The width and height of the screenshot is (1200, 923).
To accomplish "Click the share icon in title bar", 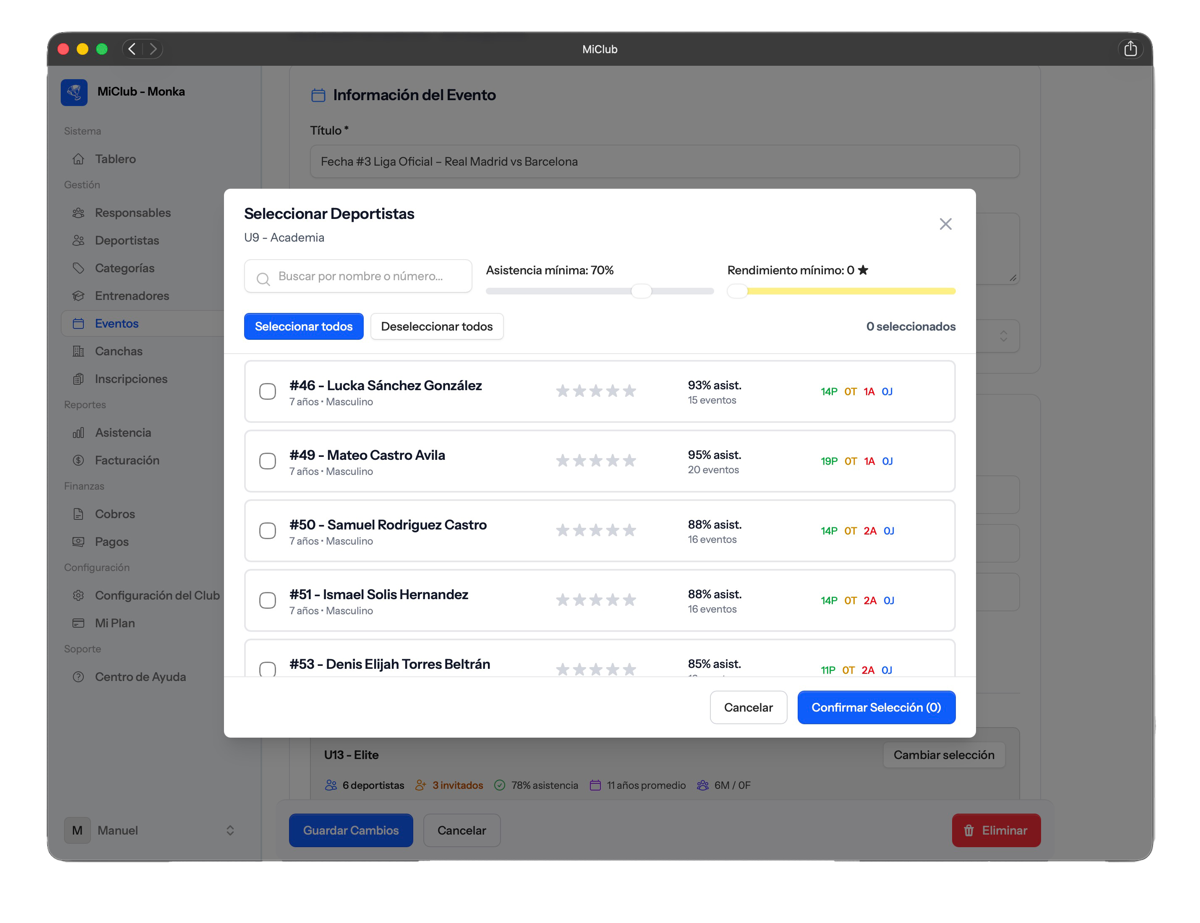I will [x=1130, y=49].
